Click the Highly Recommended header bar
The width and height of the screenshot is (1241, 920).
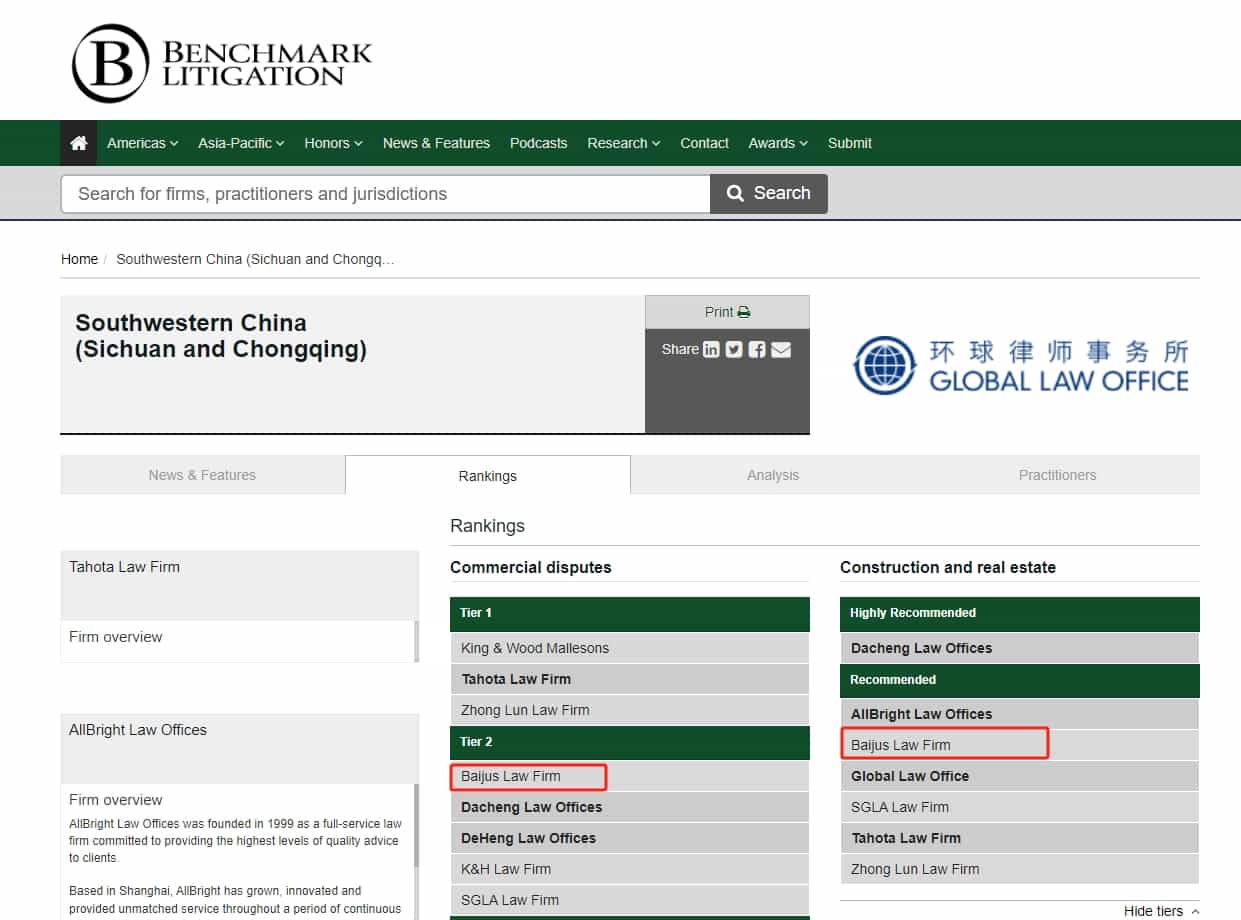[1020, 614]
